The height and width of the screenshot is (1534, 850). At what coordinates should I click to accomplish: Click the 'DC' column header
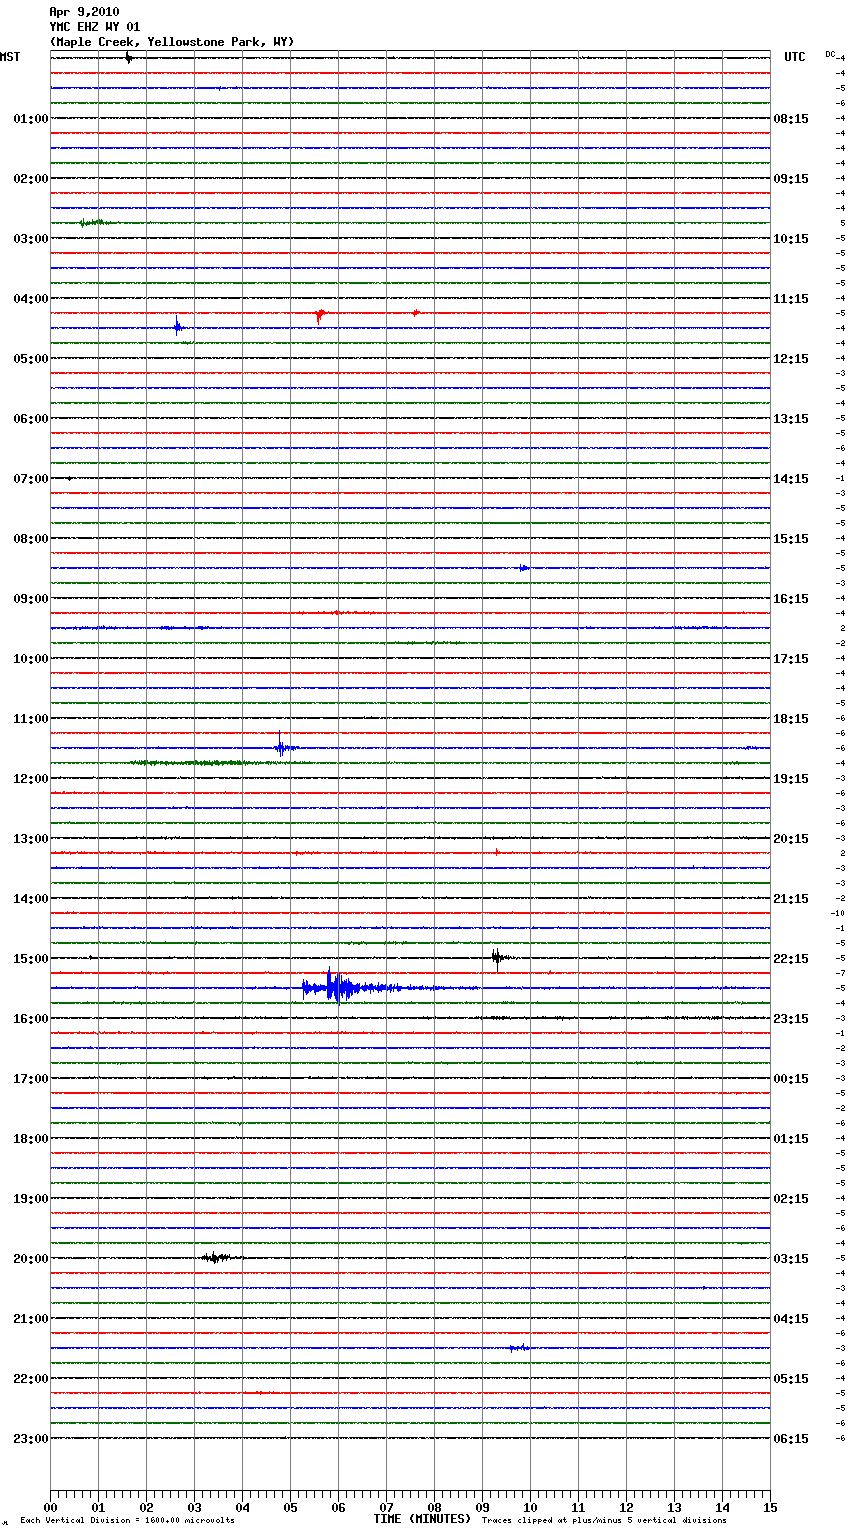[830, 54]
